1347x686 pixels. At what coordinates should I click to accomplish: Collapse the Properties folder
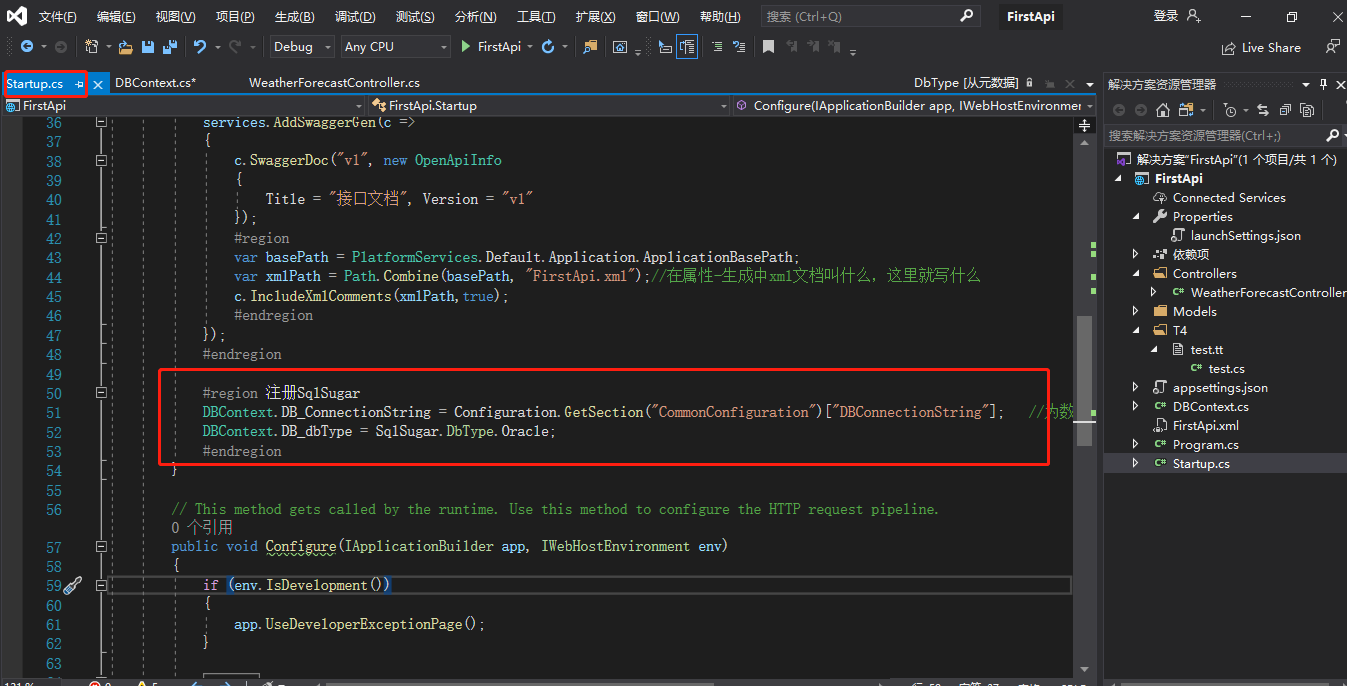[x=1136, y=217]
